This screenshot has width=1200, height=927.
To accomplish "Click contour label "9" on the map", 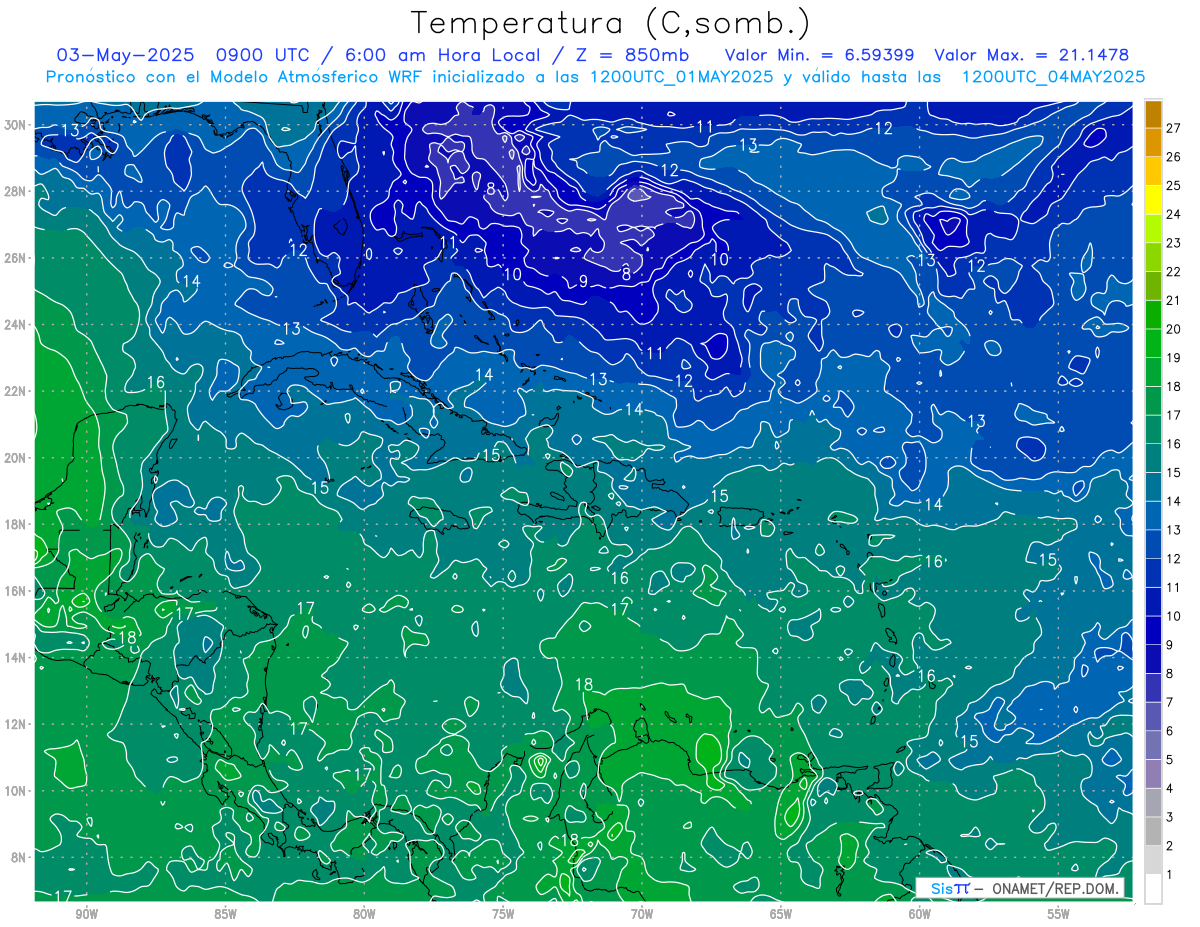I will pyautogui.click(x=583, y=282).
